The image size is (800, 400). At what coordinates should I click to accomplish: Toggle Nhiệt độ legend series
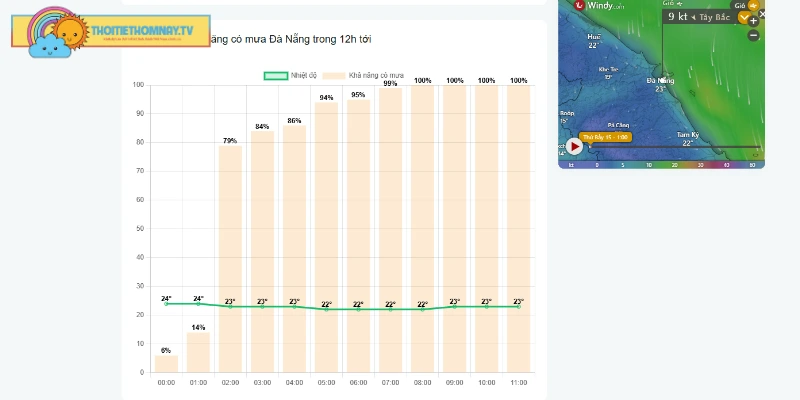[290, 76]
